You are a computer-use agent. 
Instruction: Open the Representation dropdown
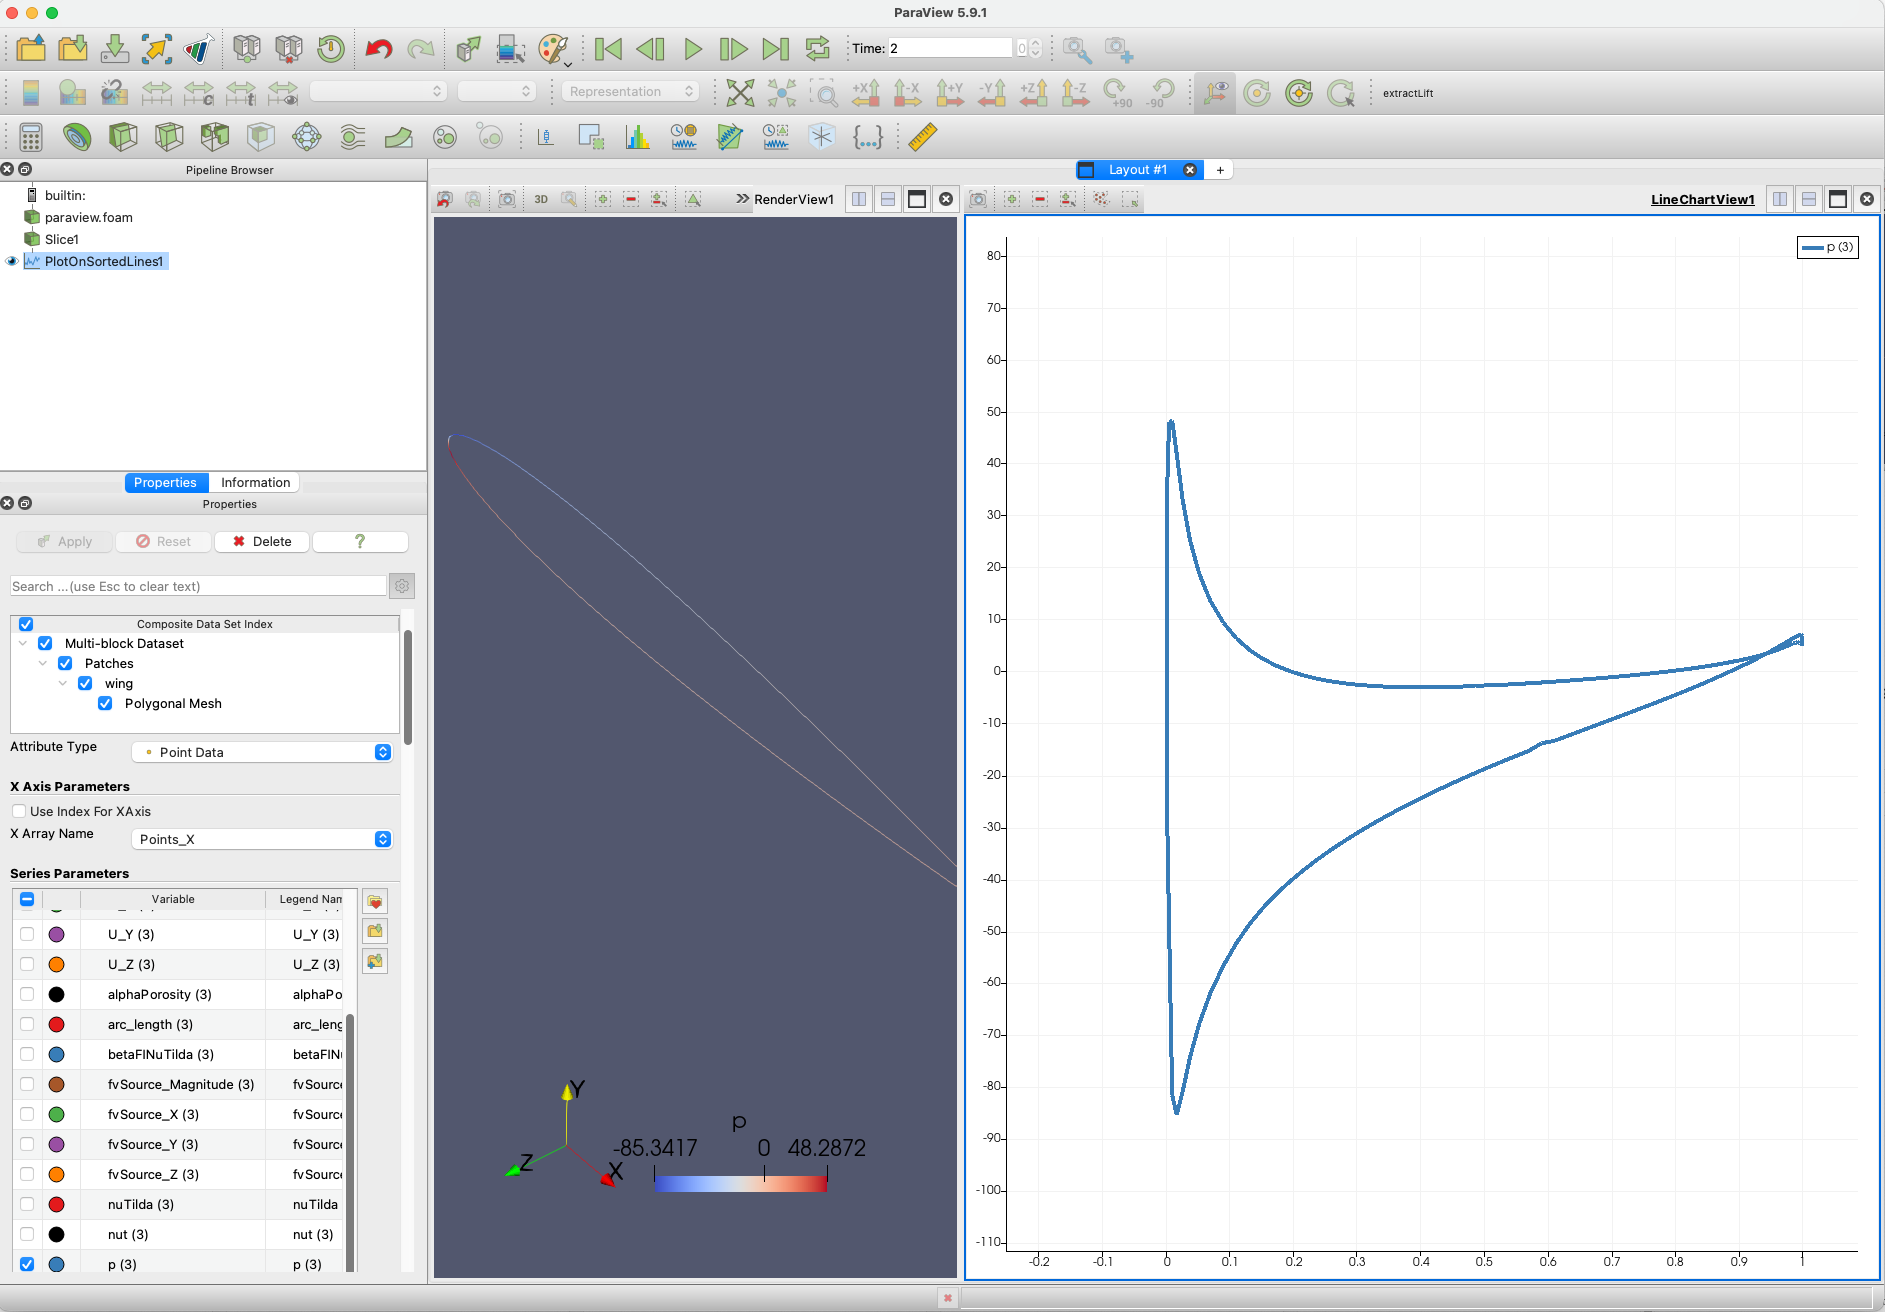630,91
